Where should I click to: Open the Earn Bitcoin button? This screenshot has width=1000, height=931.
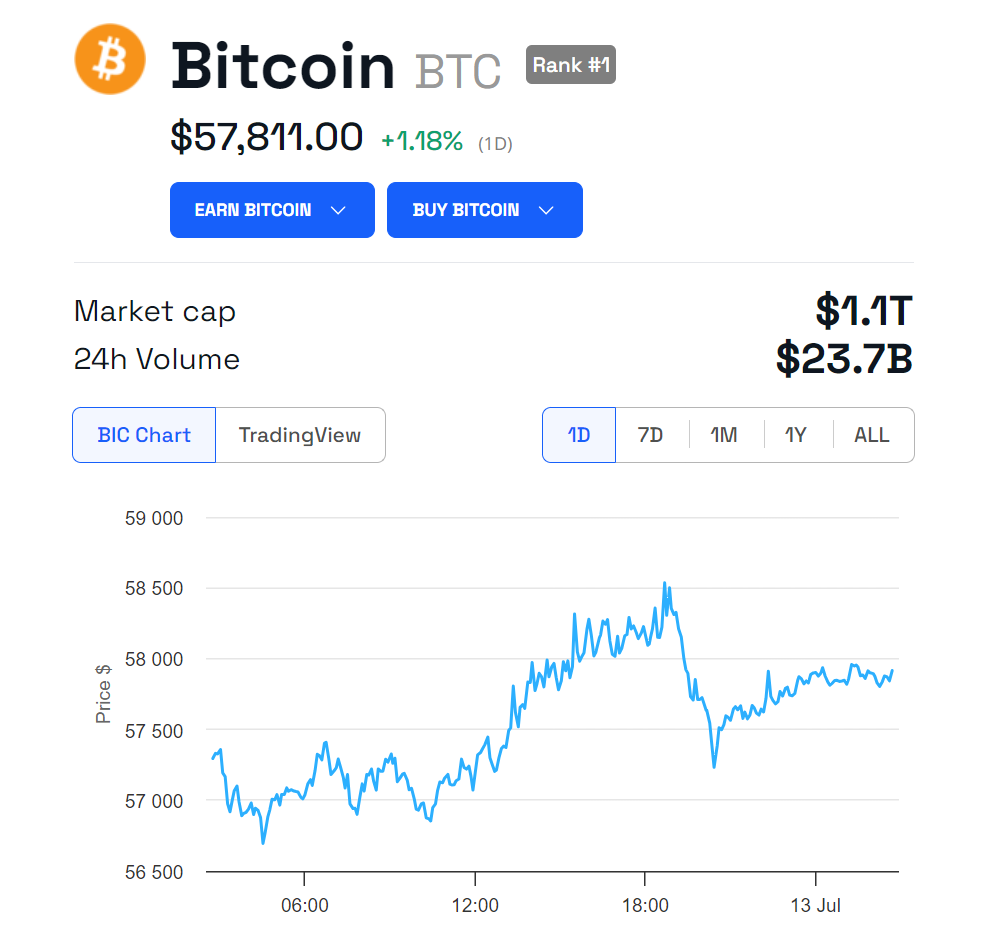[x=272, y=210]
